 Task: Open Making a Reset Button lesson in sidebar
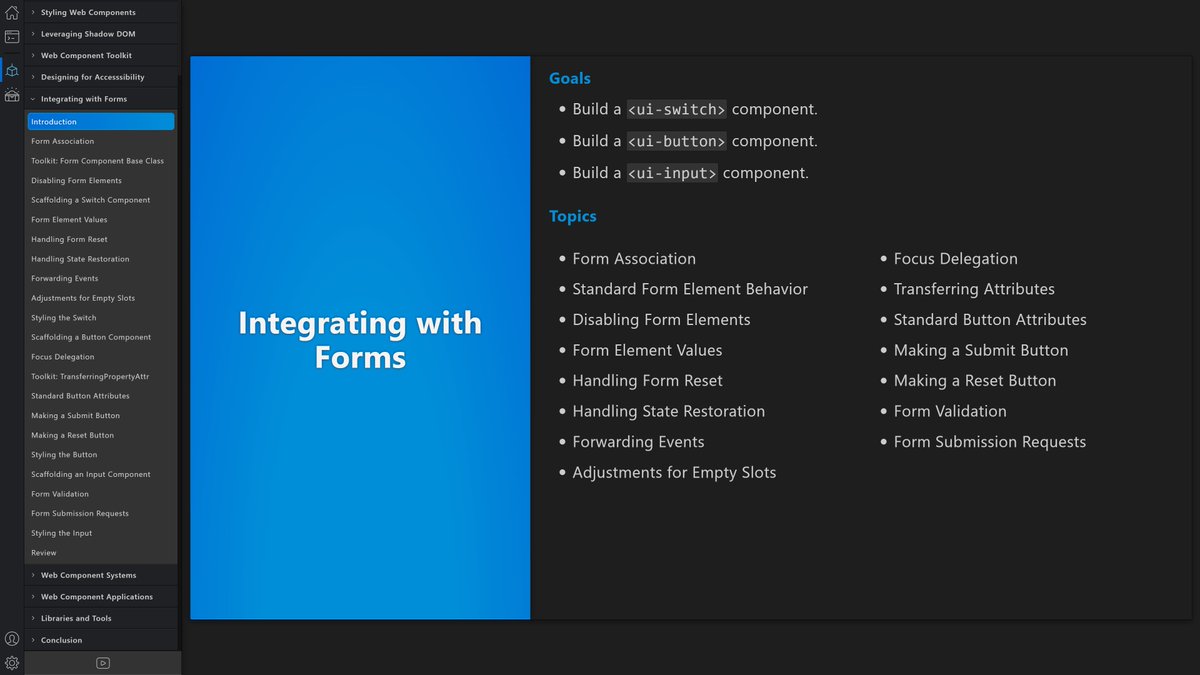[x=101, y=435]
